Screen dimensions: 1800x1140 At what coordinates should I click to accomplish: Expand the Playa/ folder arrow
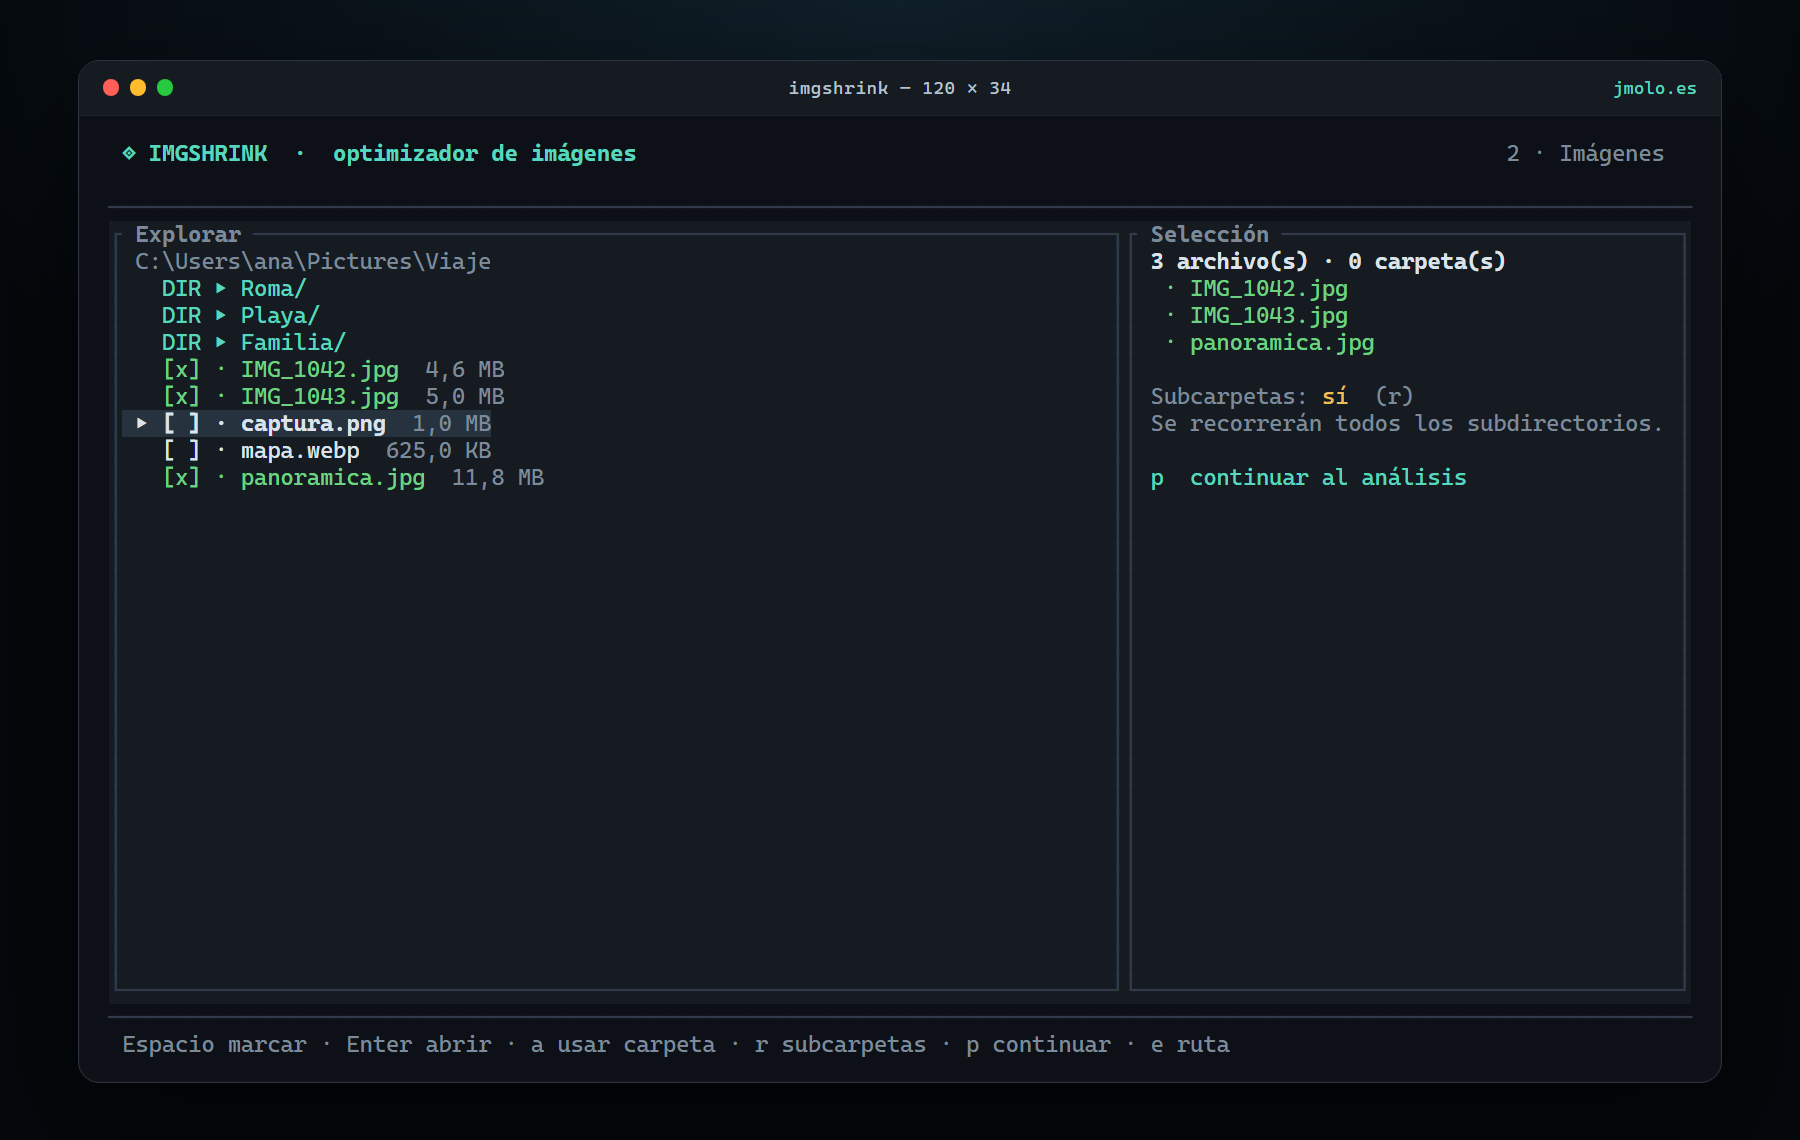pos(221,315)
